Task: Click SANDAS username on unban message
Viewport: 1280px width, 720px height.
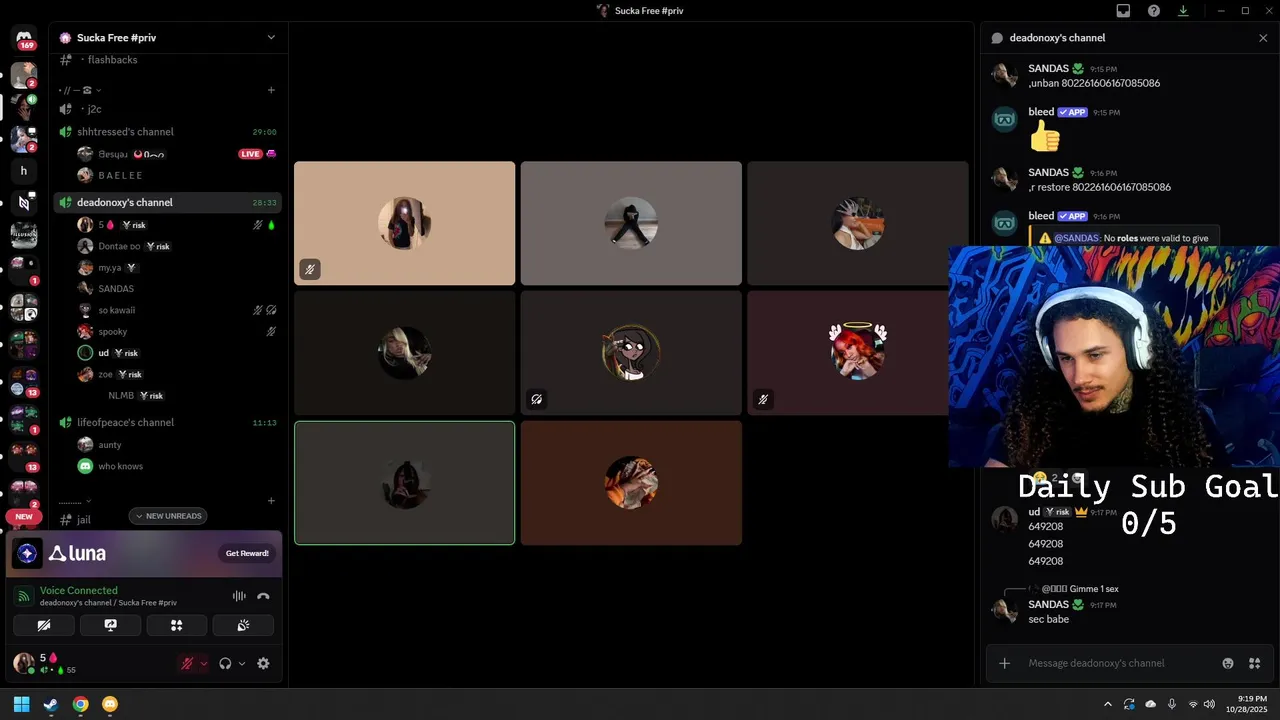Action: point(1048,69)
